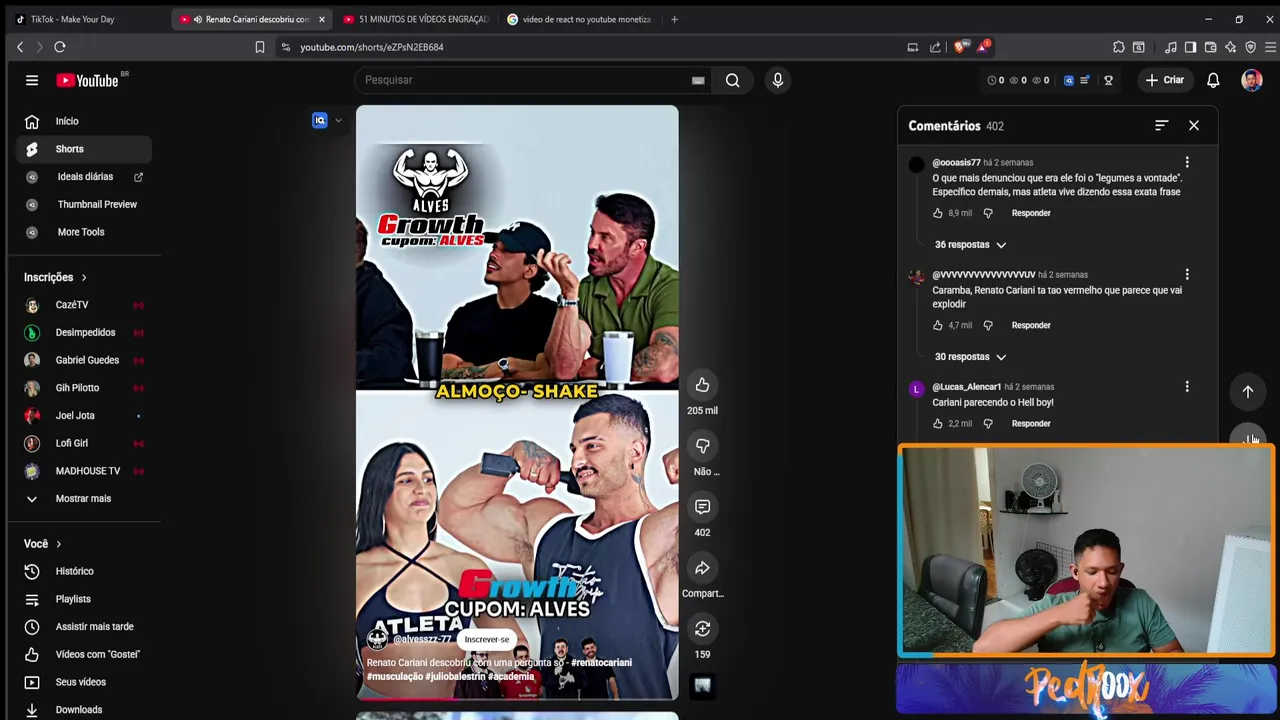Reload the page in the browser
This screenshot has width=1280, height=720.
tap(60, 47)
